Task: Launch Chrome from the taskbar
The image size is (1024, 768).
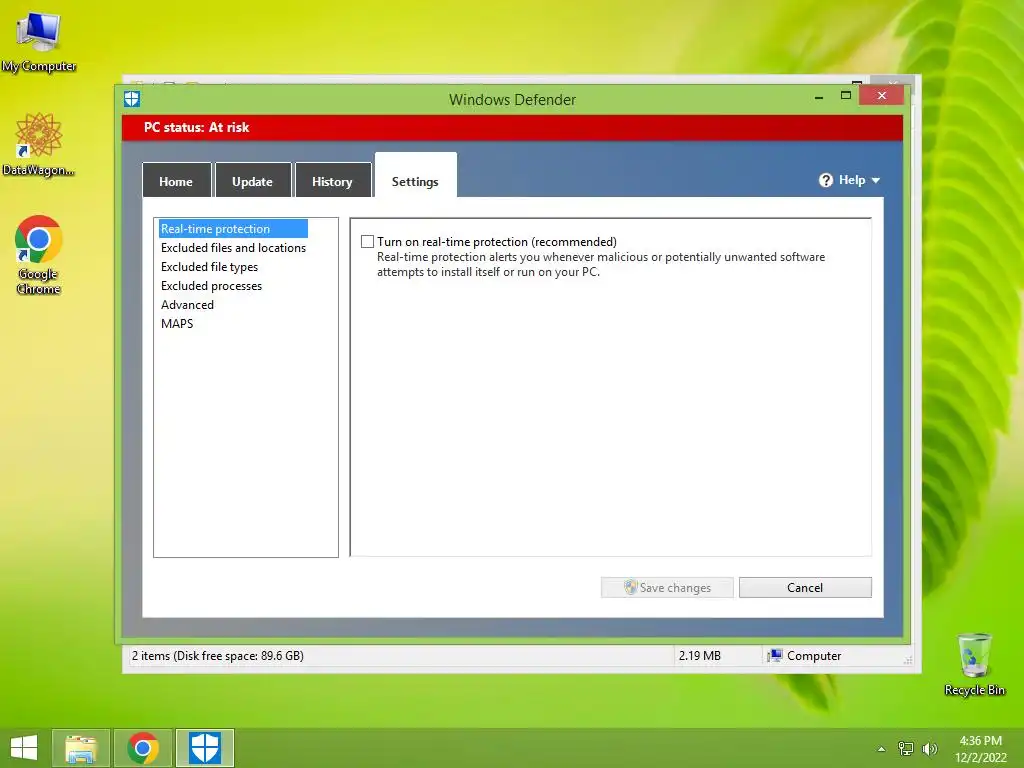Action: [x=143, y=748]
